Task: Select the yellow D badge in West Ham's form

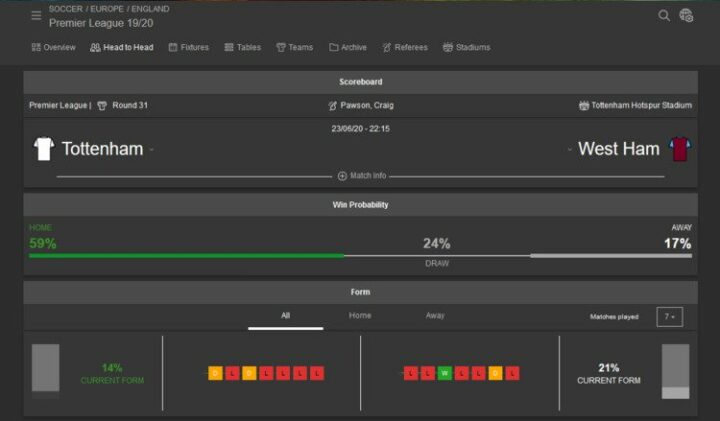Action: pos(495,373)
